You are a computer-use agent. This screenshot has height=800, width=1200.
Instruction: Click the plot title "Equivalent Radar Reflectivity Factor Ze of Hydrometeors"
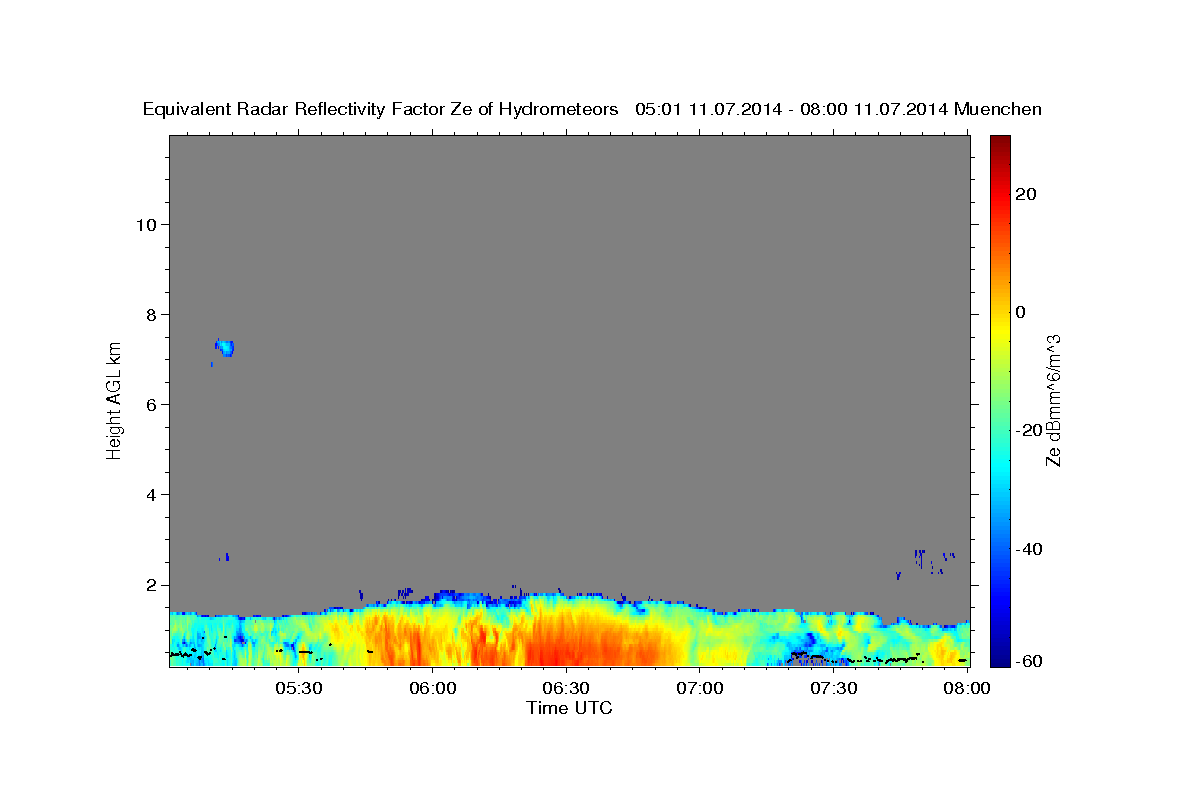click(381, 109)
